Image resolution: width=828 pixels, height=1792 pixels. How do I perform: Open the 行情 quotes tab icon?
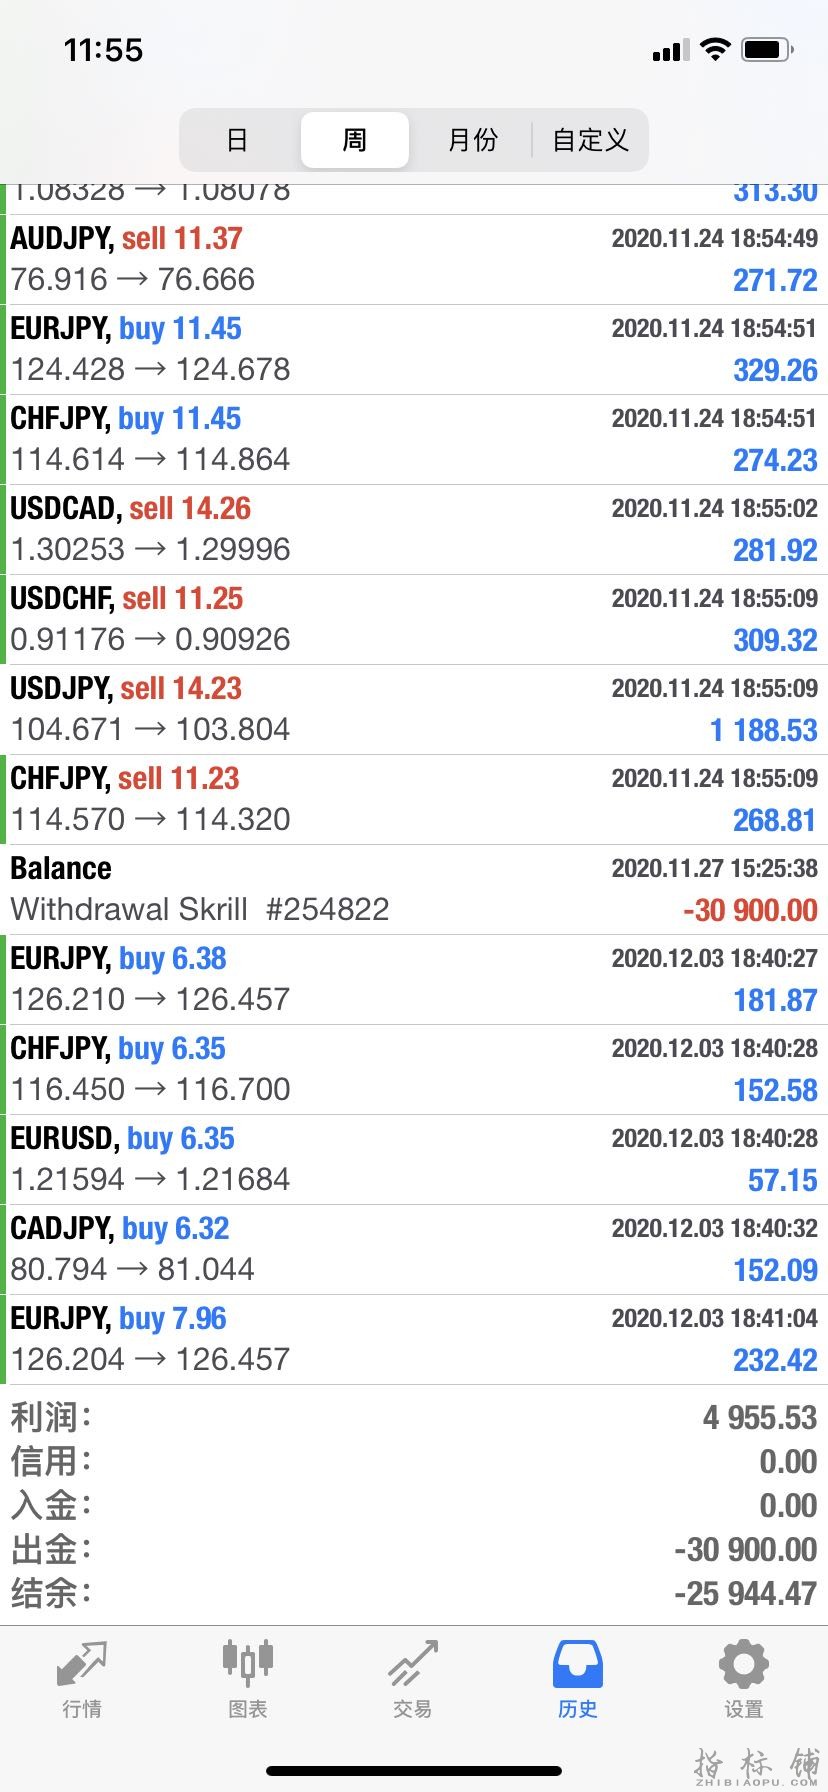click(82, 1663)
